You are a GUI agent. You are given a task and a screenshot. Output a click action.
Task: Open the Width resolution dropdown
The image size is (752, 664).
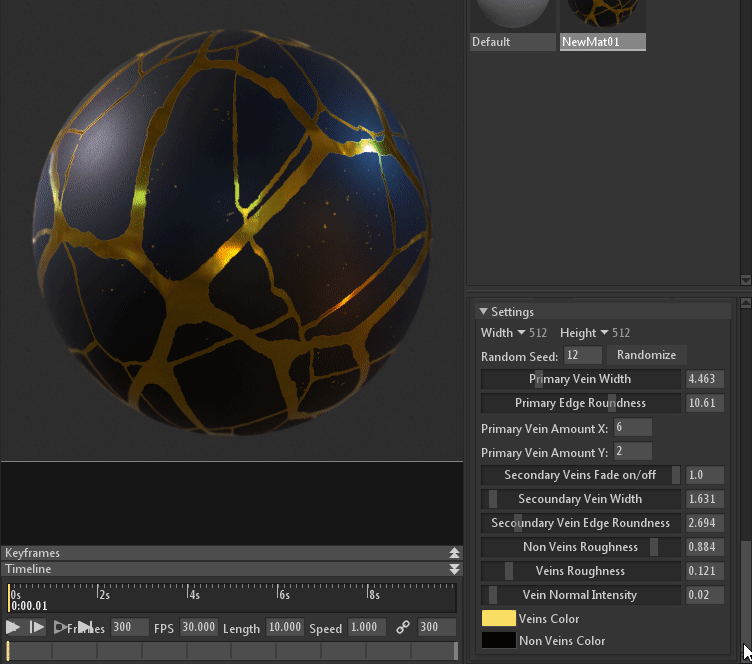click(x=521, y=333)
